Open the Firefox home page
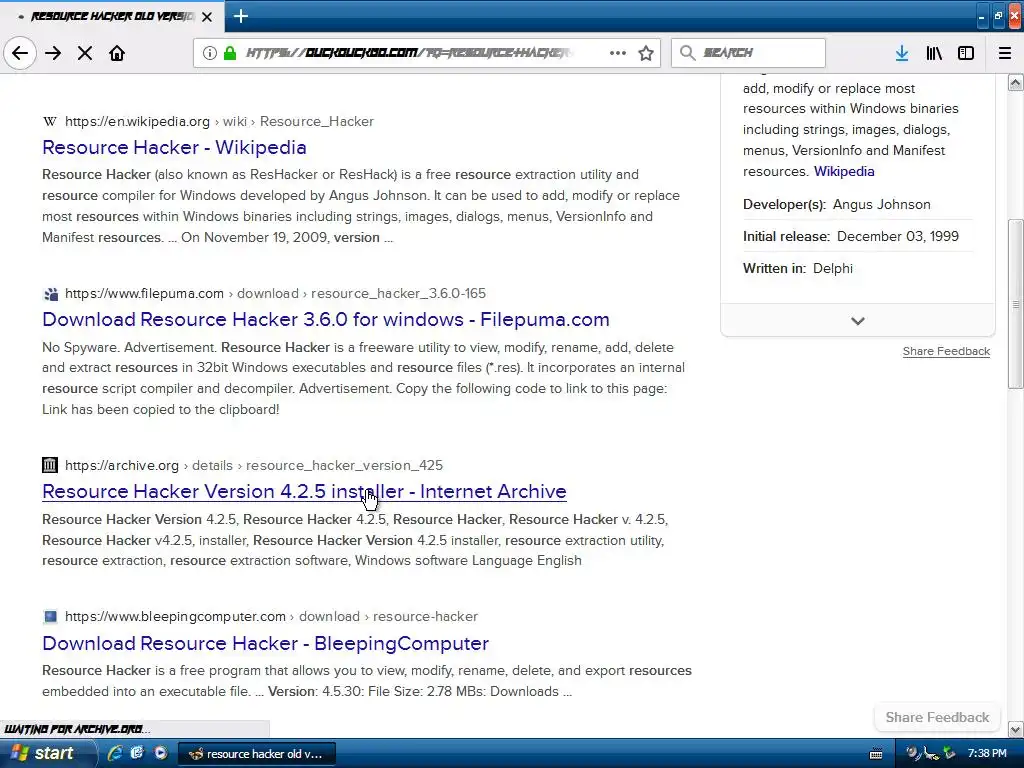Screen dimensions: 1024x768 117,53
